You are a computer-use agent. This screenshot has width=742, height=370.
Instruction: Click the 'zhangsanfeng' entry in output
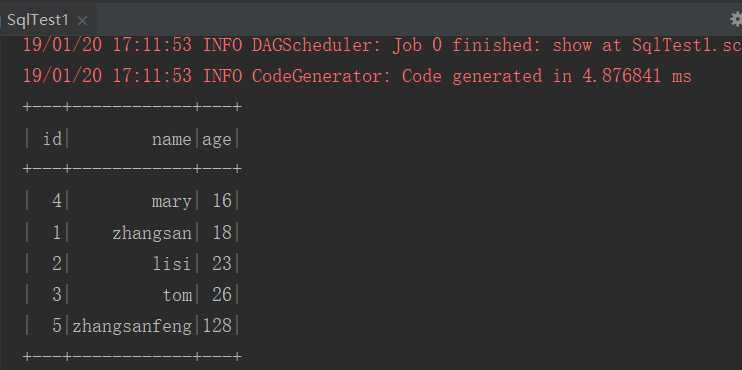[132, 326]
